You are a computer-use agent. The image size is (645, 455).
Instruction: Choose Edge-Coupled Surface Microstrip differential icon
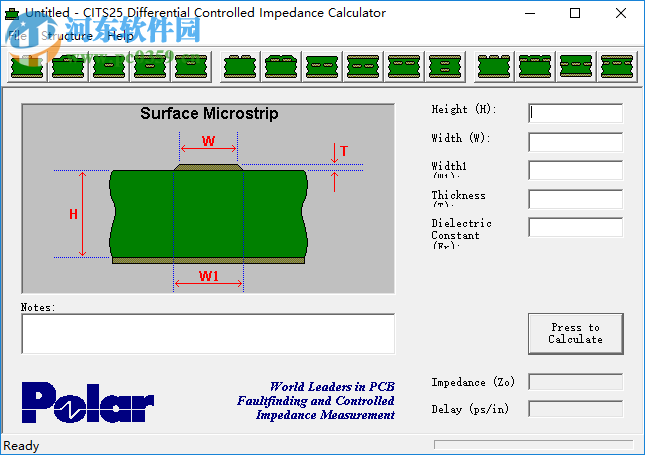(x=240, y=67)
